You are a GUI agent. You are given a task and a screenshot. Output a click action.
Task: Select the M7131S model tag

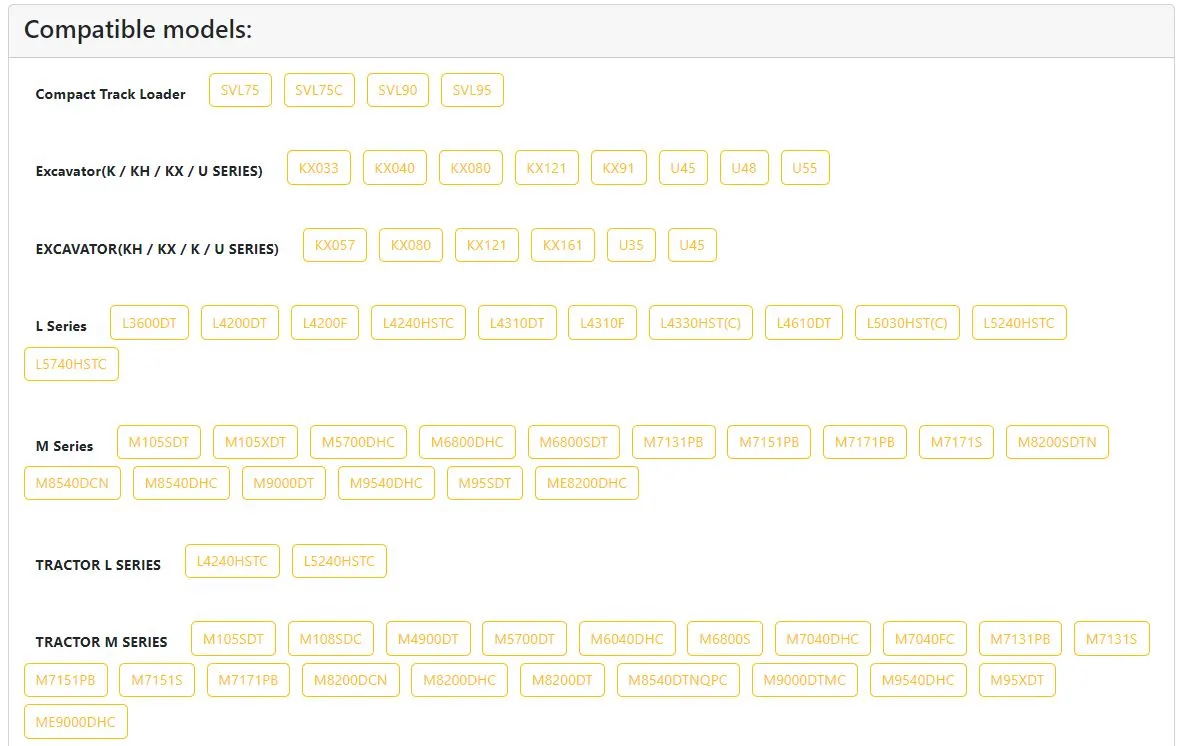[1112, 639]
